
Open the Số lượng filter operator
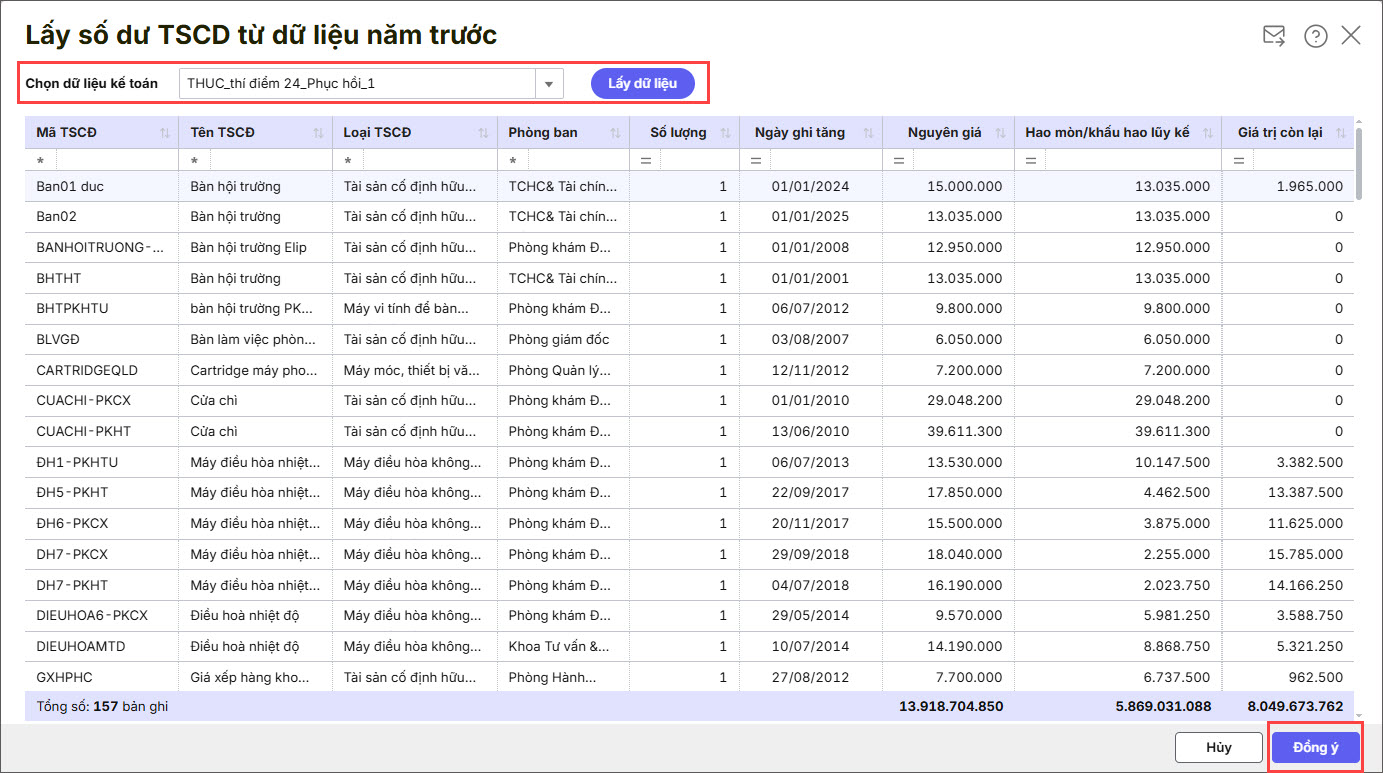point(645,161)
